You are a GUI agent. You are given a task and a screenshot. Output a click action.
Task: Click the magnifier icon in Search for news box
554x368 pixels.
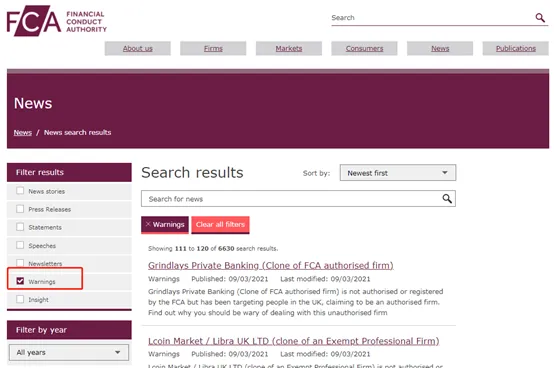click(x=447, y=199)
